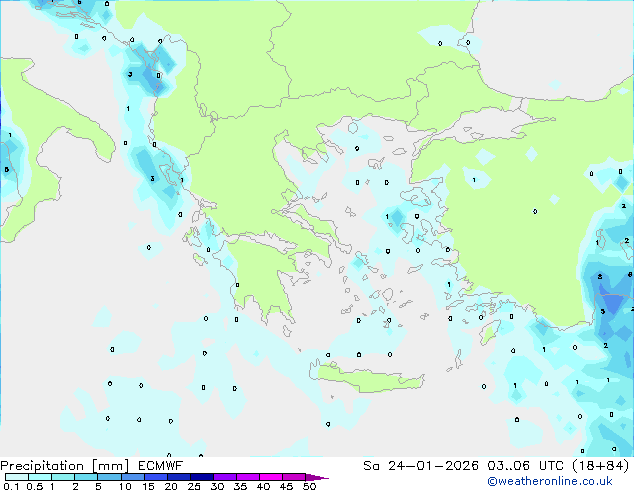Click the forecast offset "(18+84)"

(601, 466)
